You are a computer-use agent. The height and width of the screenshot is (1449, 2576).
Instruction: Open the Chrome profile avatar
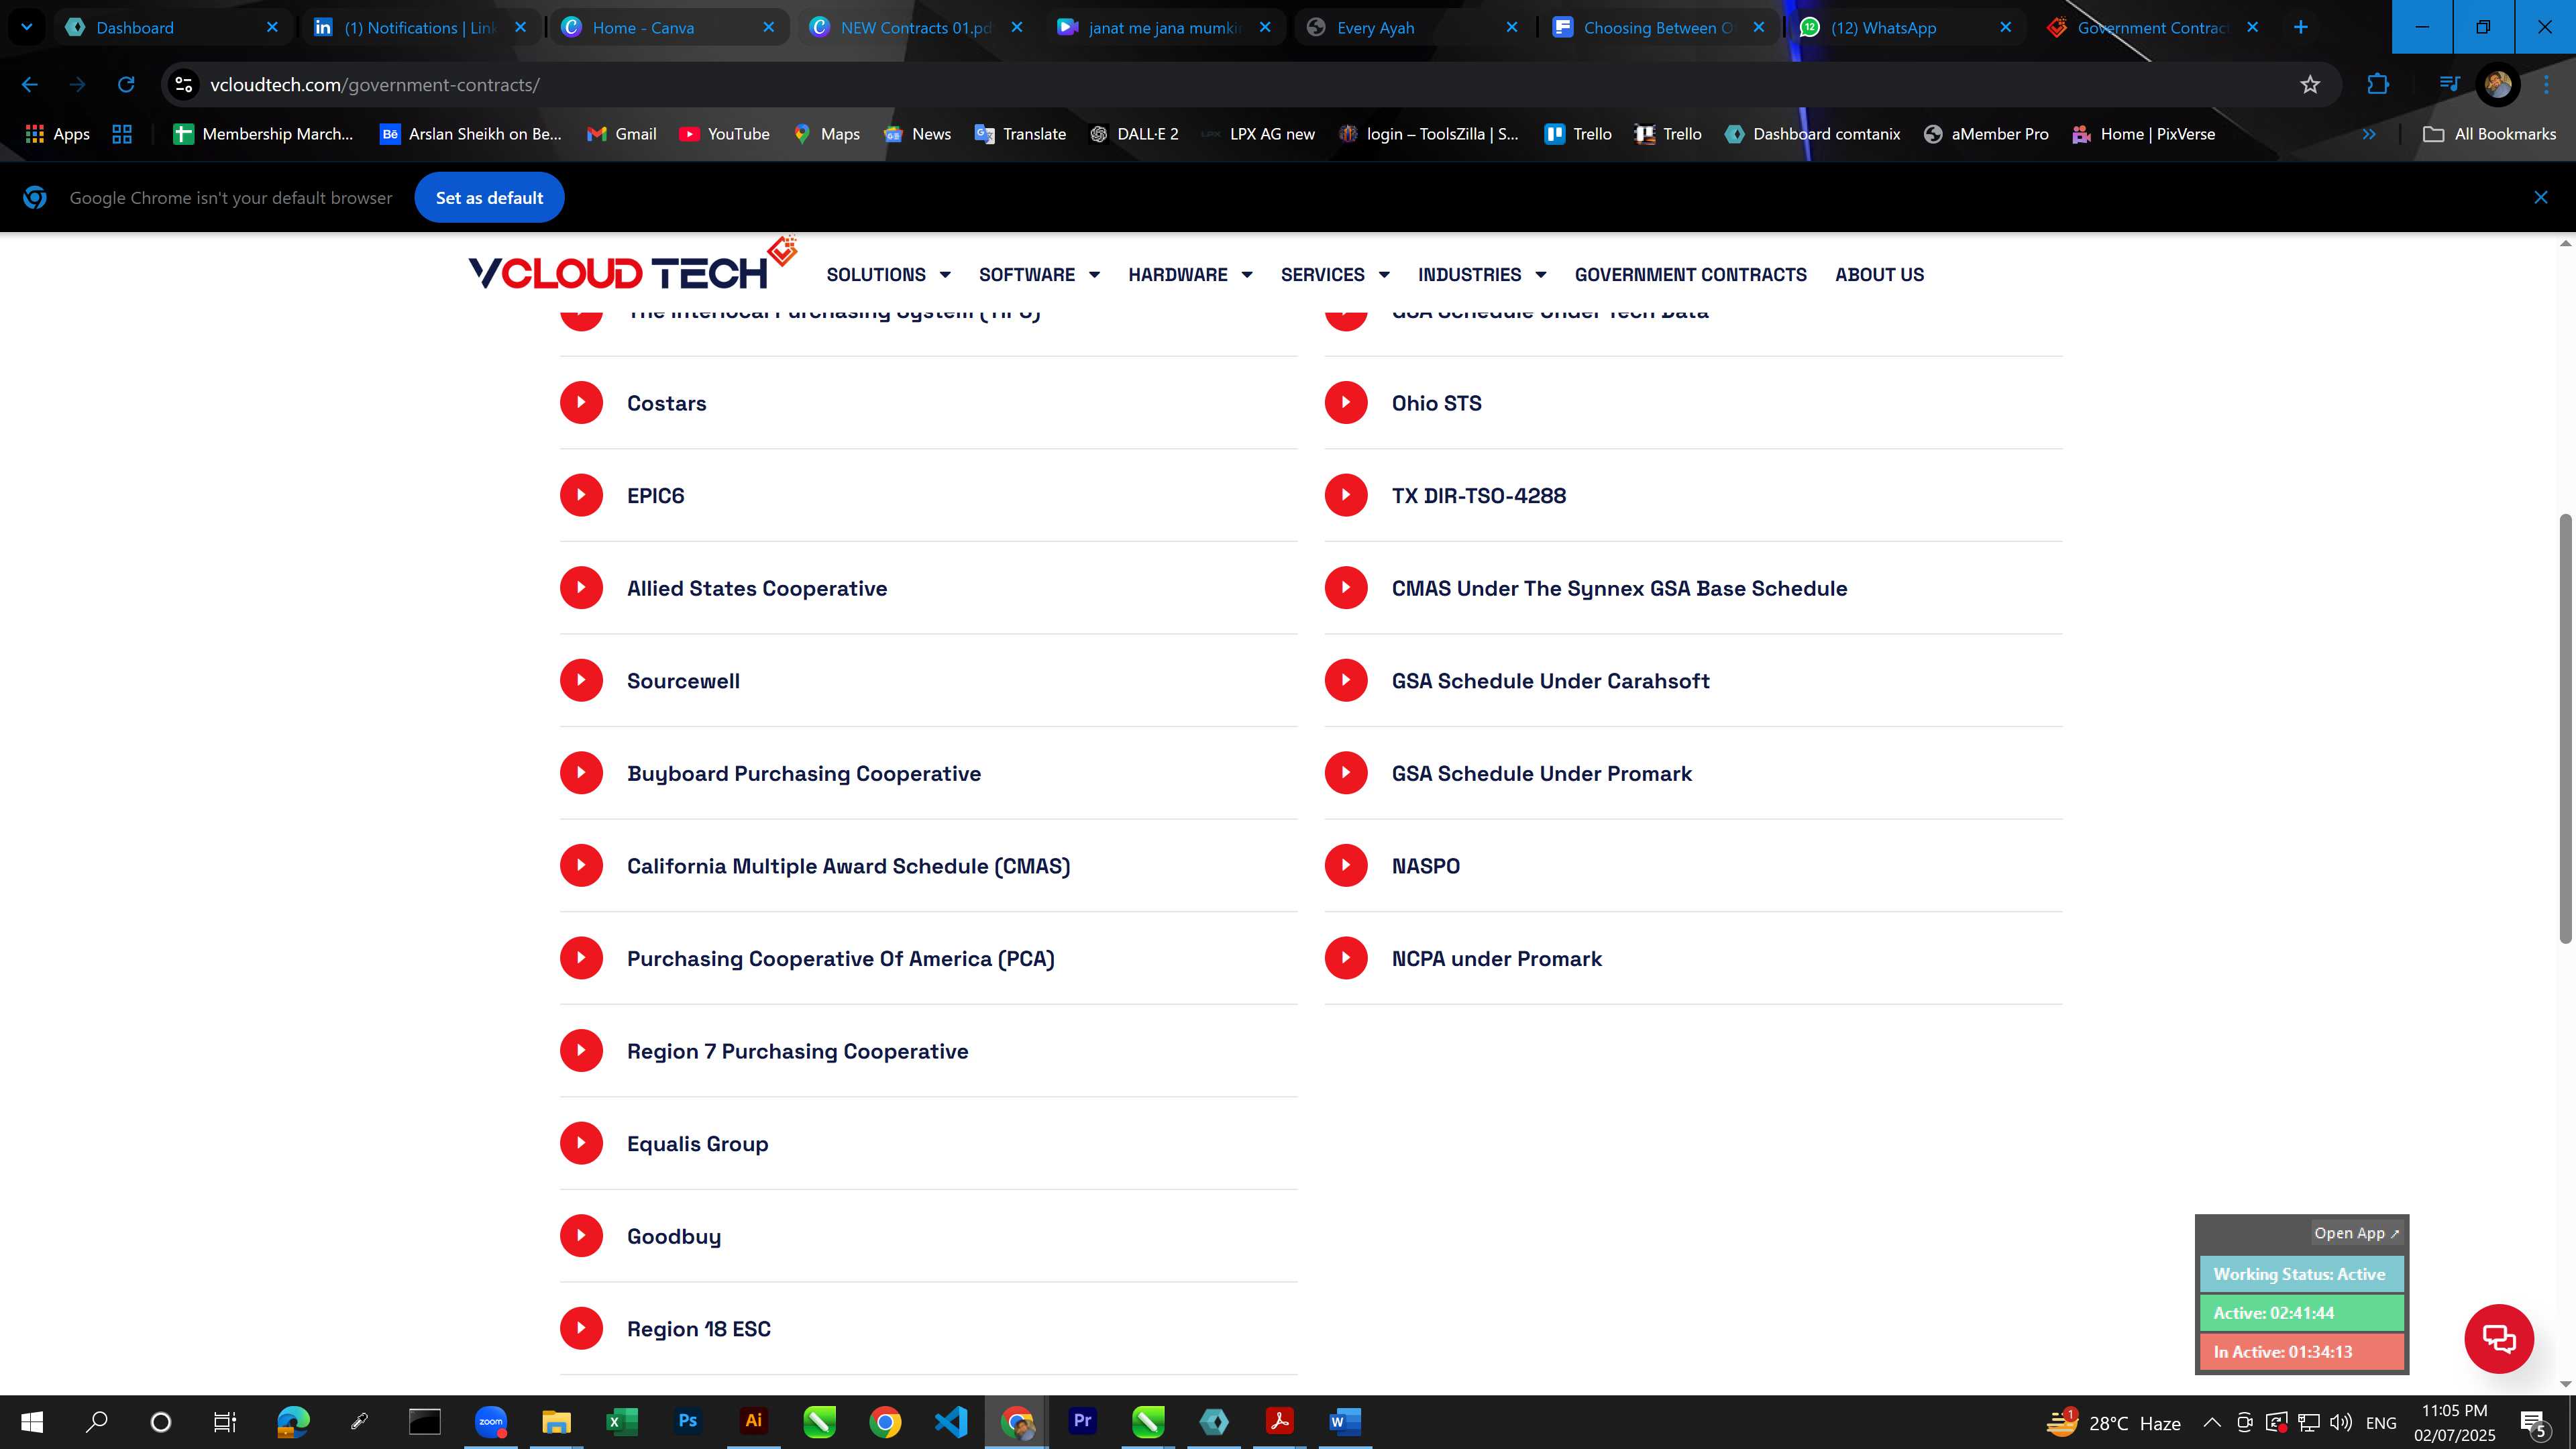click(x=2497, y=85)
